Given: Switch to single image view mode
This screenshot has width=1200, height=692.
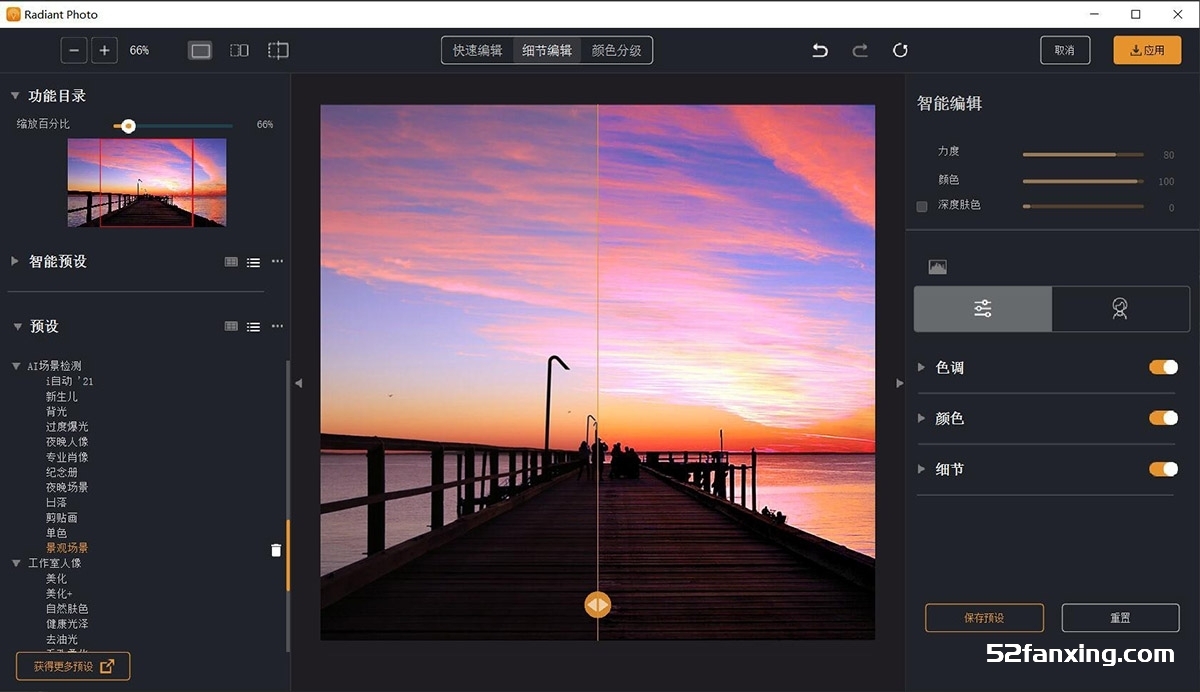Looking at the screenshot, I should (201, 50).
